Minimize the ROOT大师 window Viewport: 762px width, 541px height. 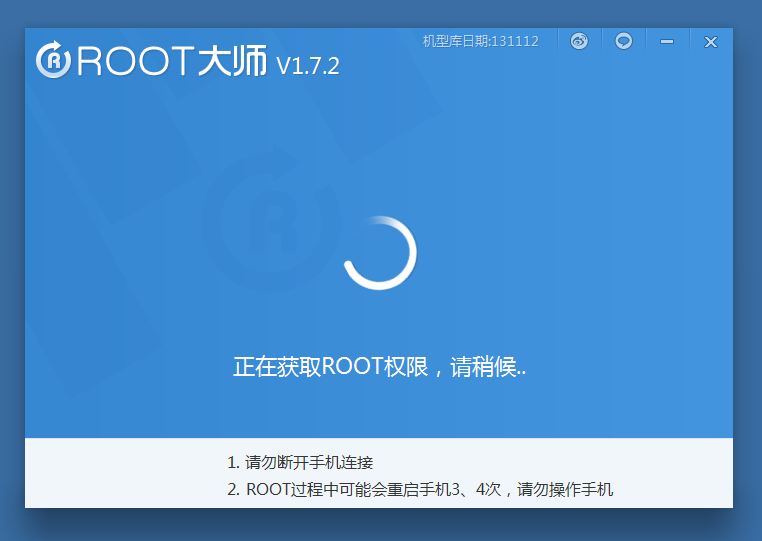(x=667, y=42)
